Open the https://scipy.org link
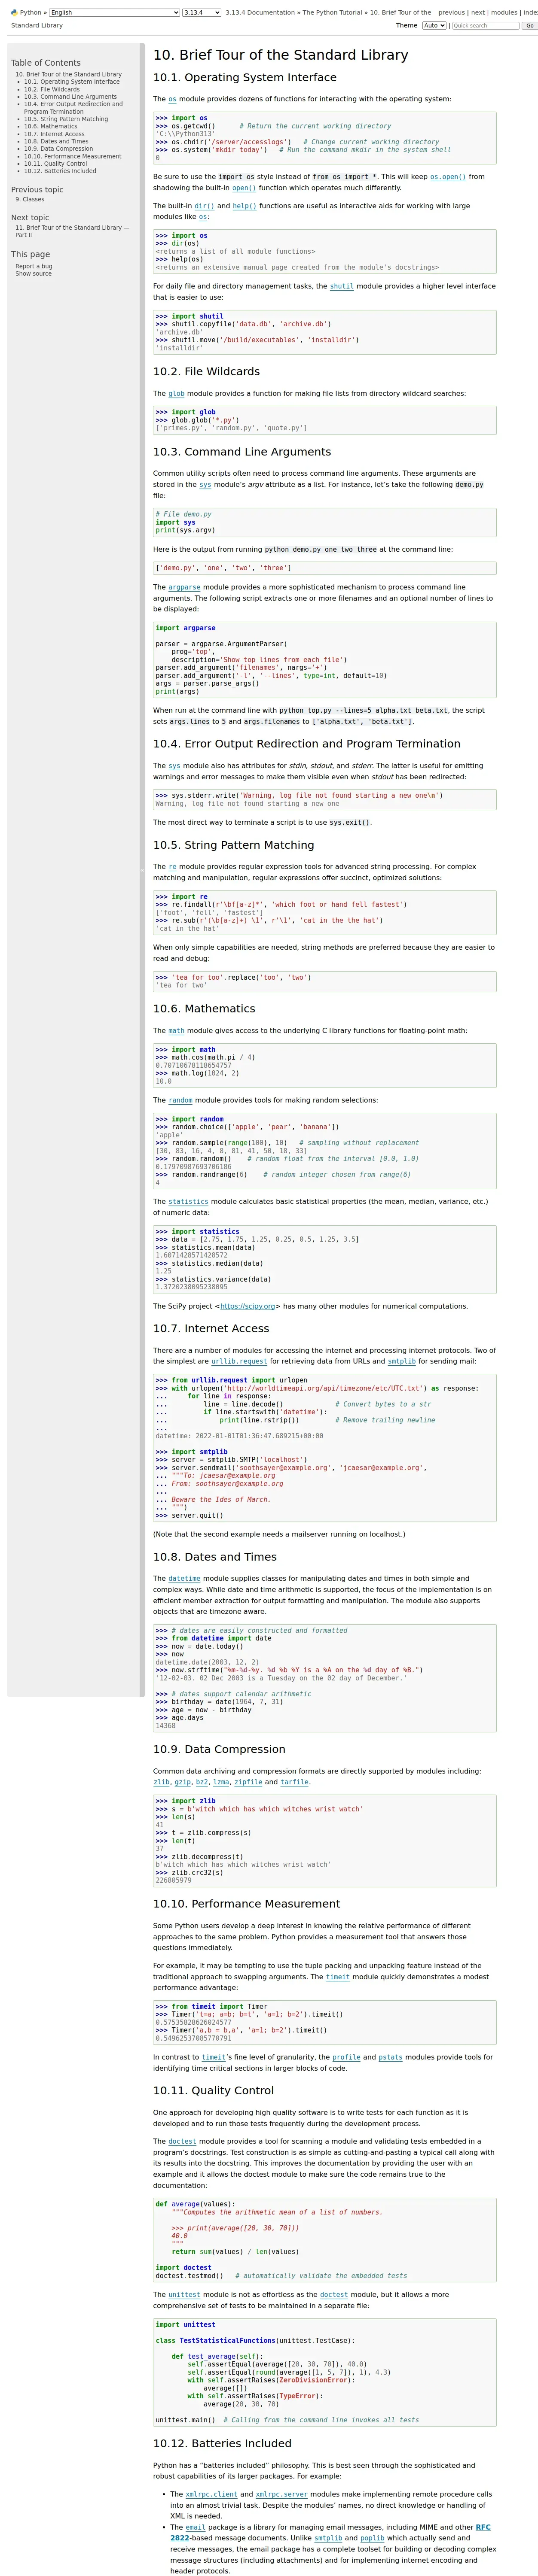538x2576 pixels. click(x=248, y=1306)
